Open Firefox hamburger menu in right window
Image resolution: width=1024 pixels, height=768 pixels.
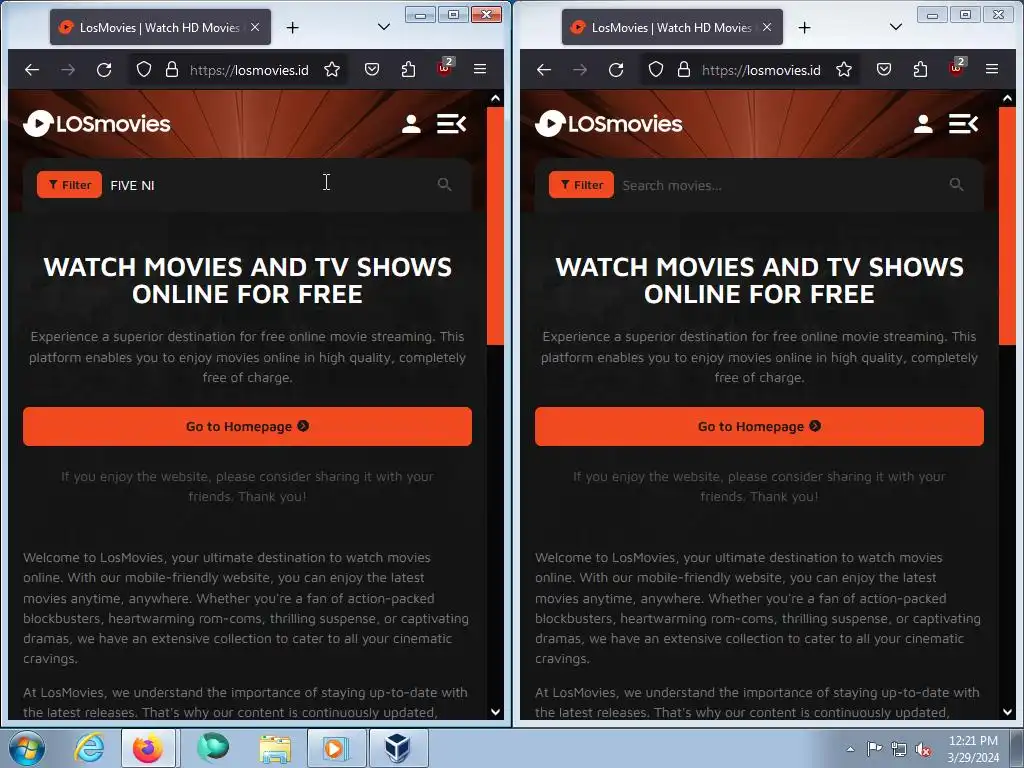click(x=992, y=69)
